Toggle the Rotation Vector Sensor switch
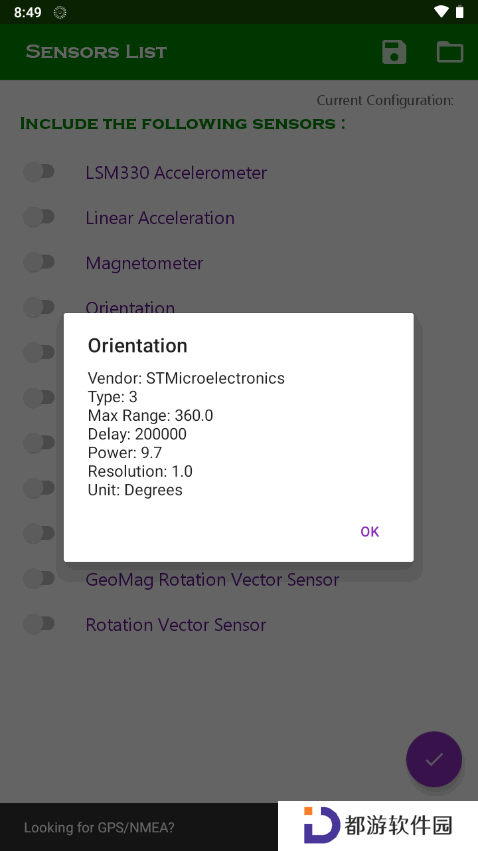The width and height of the screenshot is (478, 851). click(39, 624)
